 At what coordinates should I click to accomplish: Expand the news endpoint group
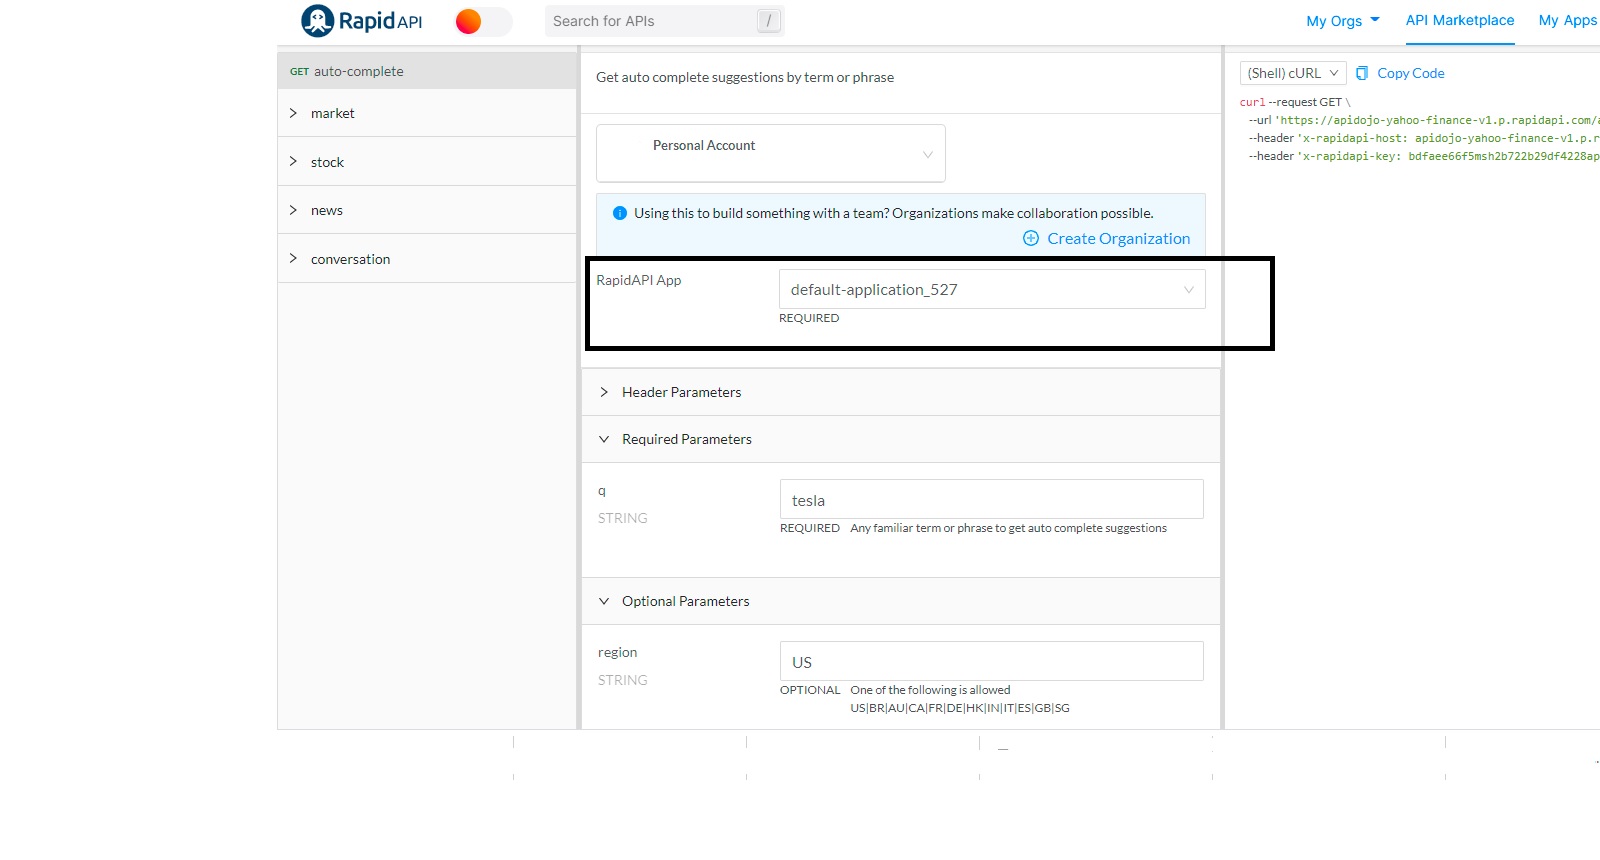click(427, 210)
